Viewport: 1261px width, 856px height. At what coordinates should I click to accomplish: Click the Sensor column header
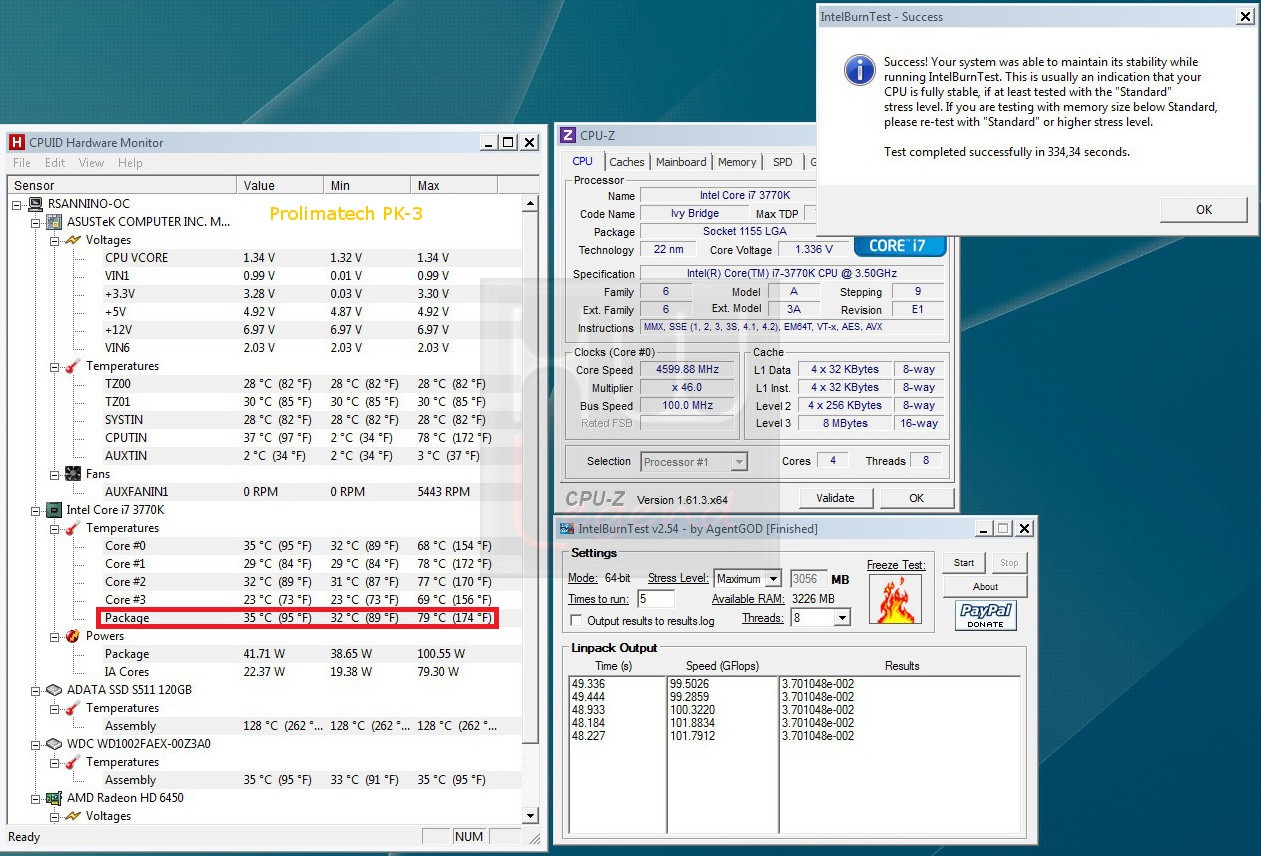[123, 185]
